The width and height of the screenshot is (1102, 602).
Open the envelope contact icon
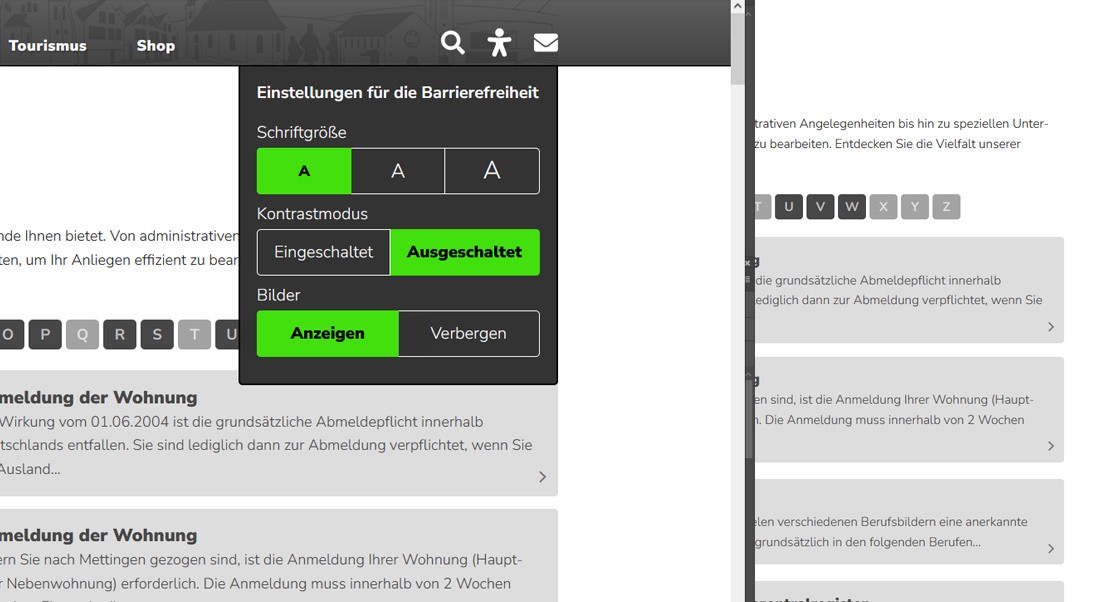pyautogui.click(x=546, y=43)
